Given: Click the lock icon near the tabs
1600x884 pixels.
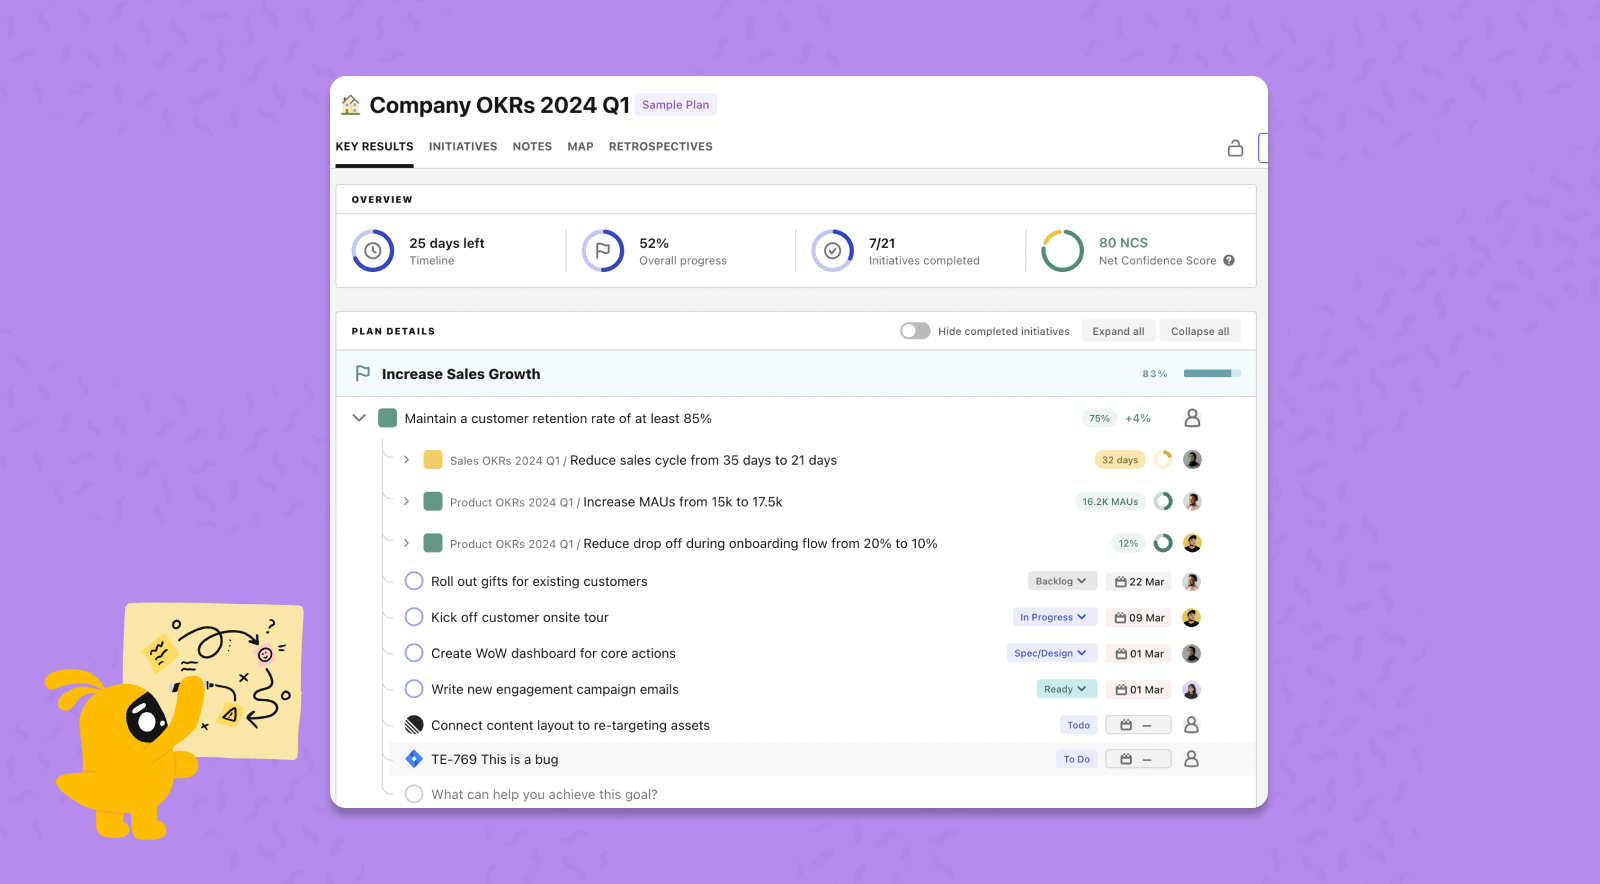Looking at the screenshot, I should pos(1235,148).
